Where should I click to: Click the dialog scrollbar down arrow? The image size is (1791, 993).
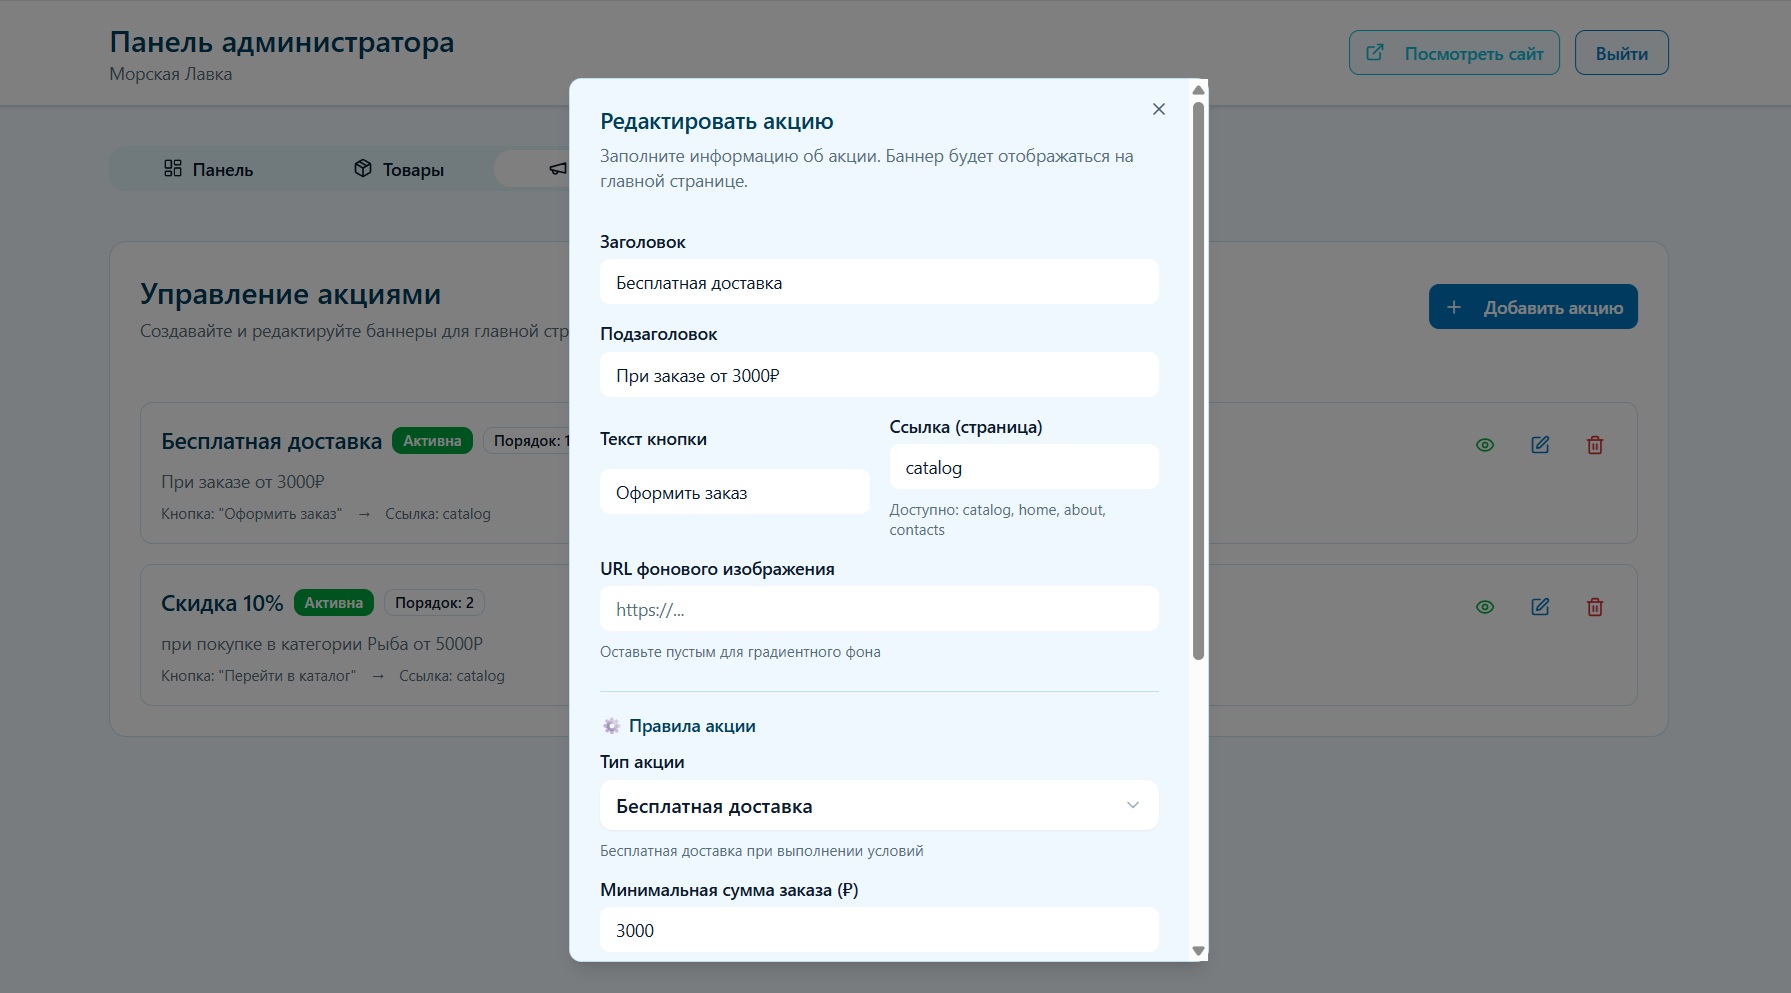[1198, 951]
